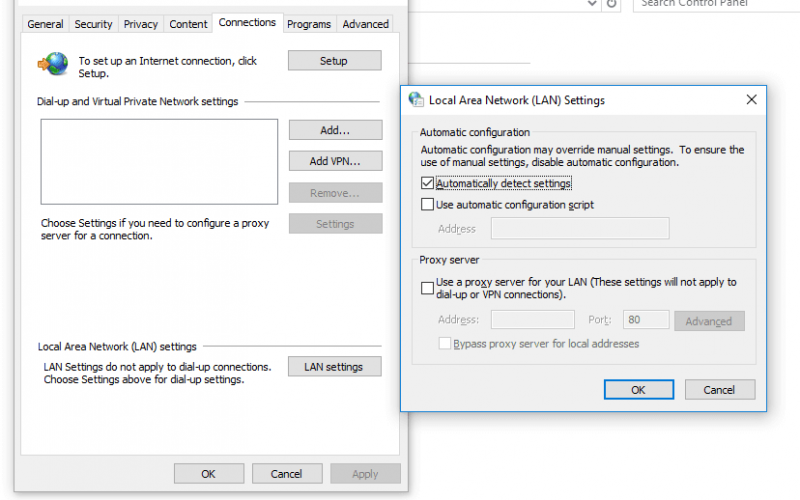Click the Connections tab
This screenshot has width=800, height=500.
(x=247, y=22)
